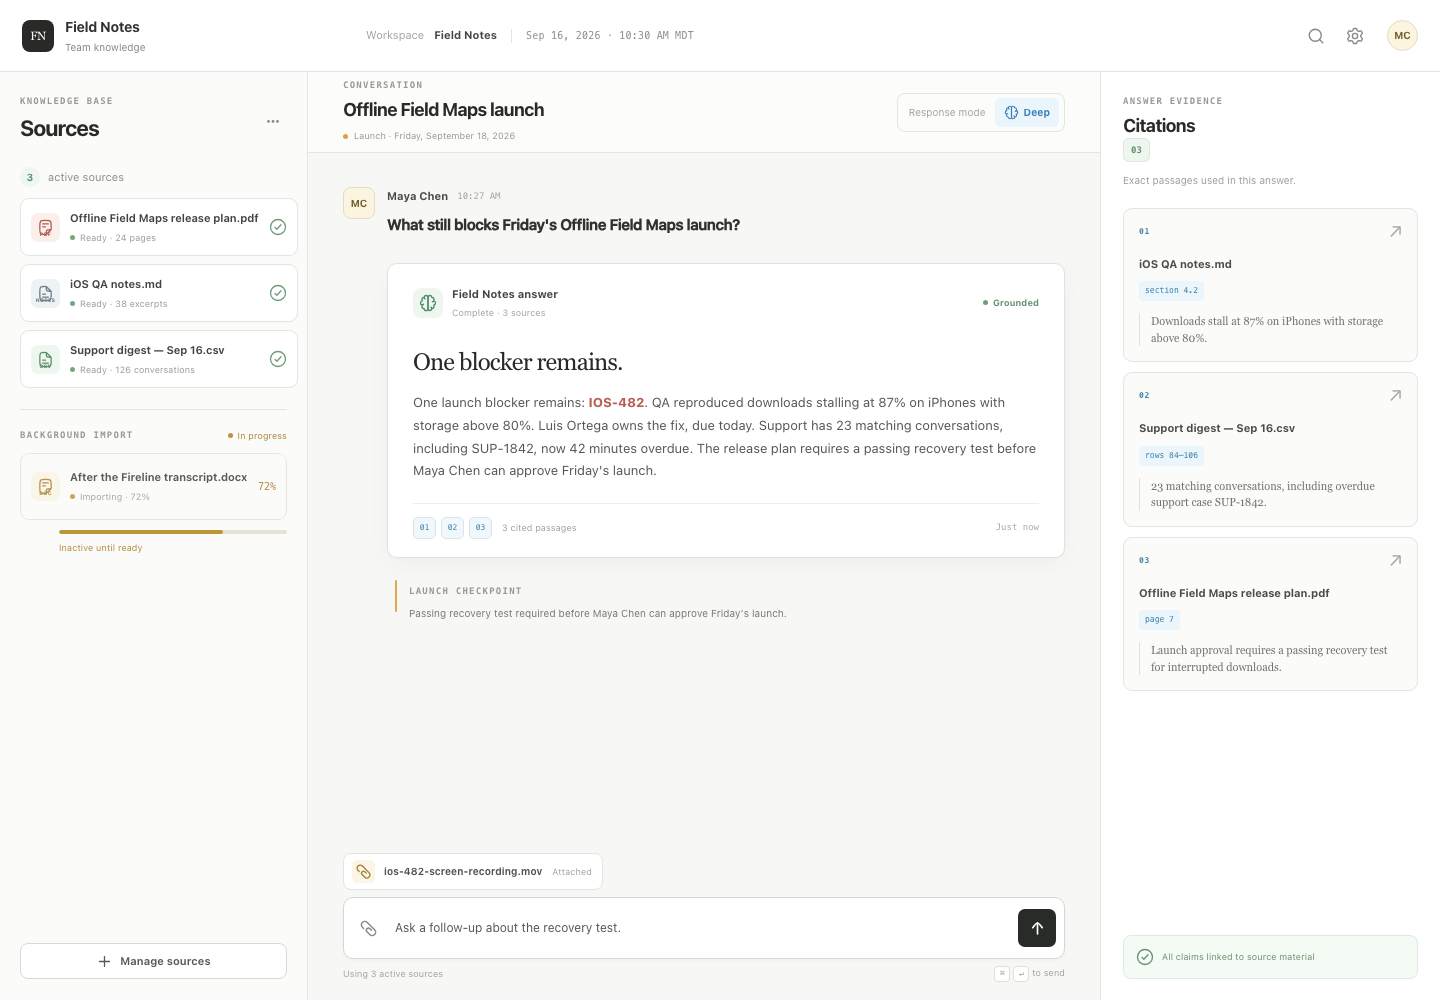Viewport: 1440px width, 1000px height.
Task: Click the Launch Checkpoint note text
Action: [x=598, y=614]
